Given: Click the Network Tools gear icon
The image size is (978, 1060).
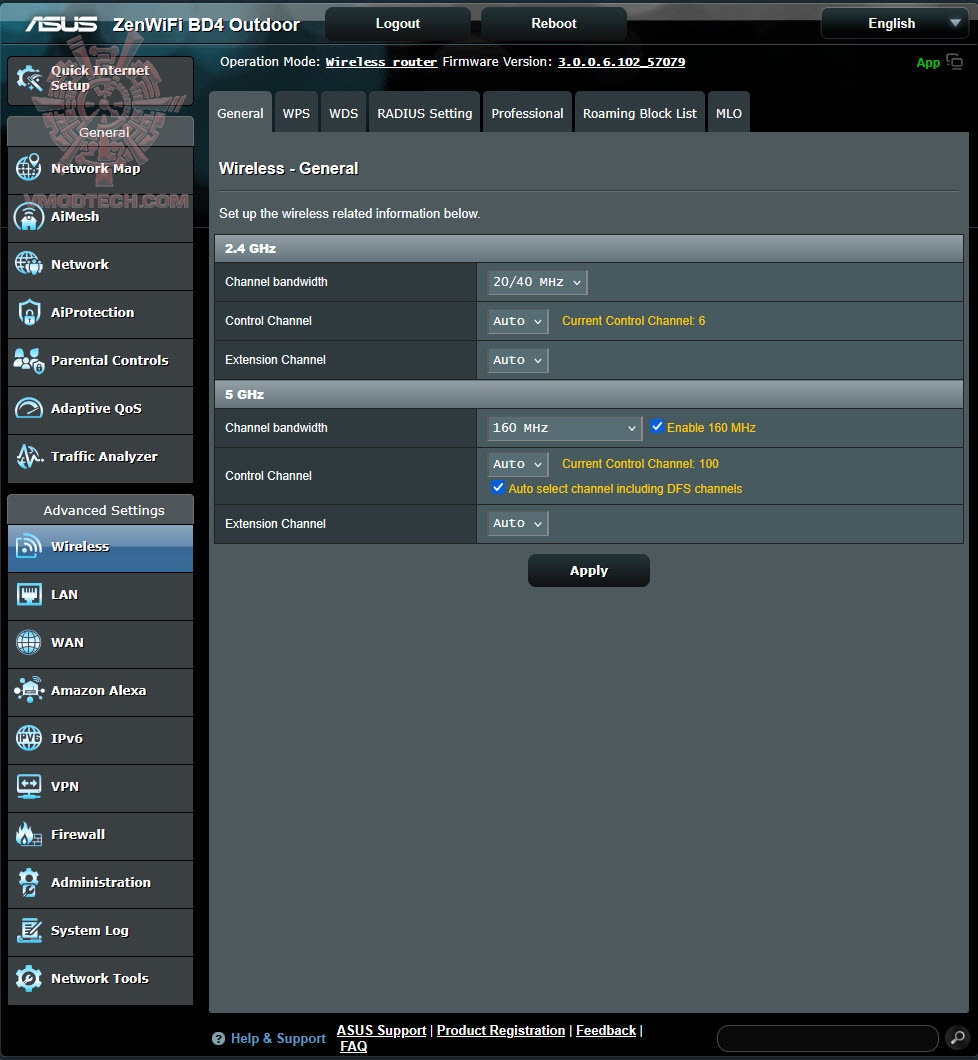Looking at the screenshot, I should [28, 978].
